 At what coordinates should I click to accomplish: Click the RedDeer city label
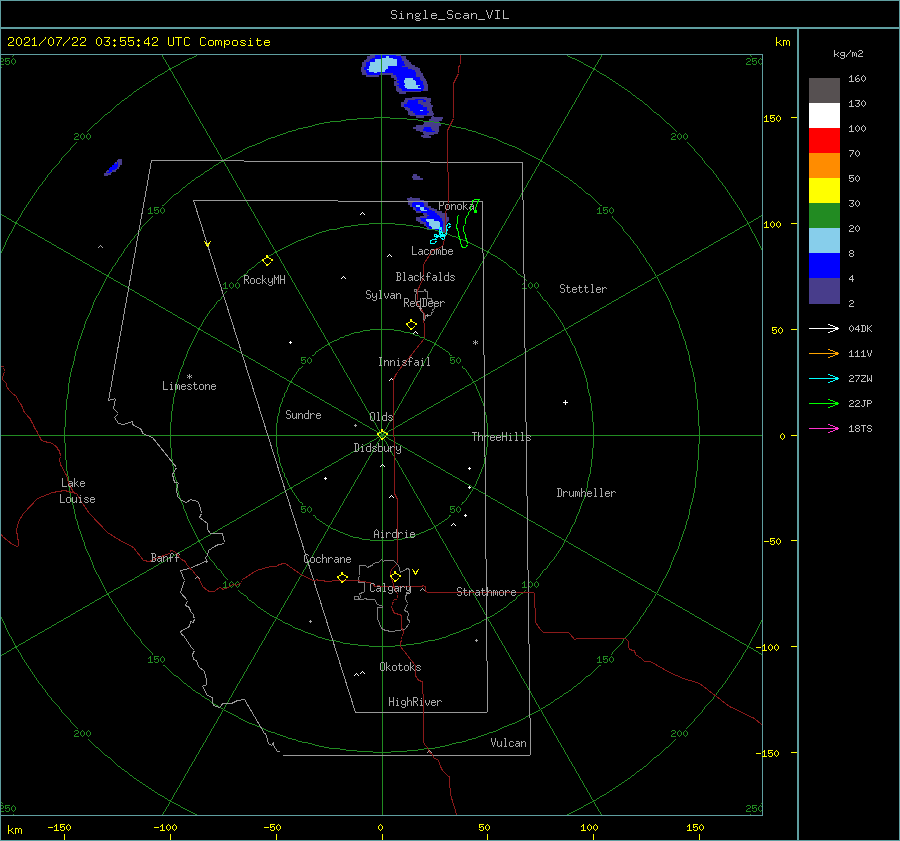click(424, 303)
